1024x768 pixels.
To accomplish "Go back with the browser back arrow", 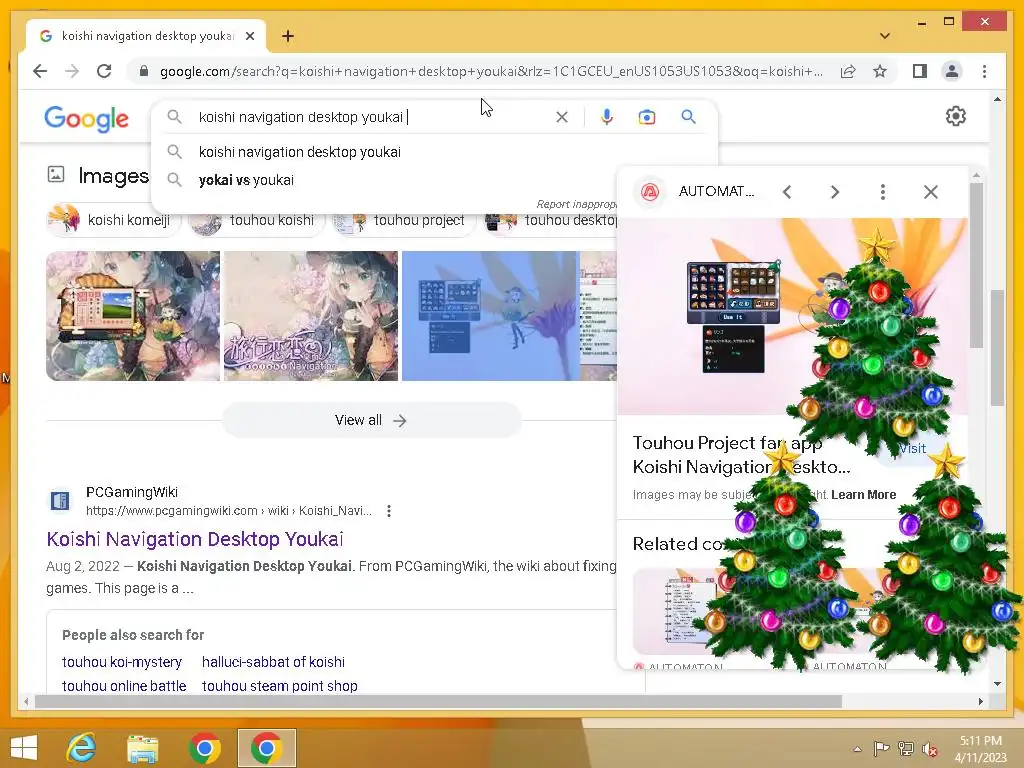I will [x=40, y=71].
